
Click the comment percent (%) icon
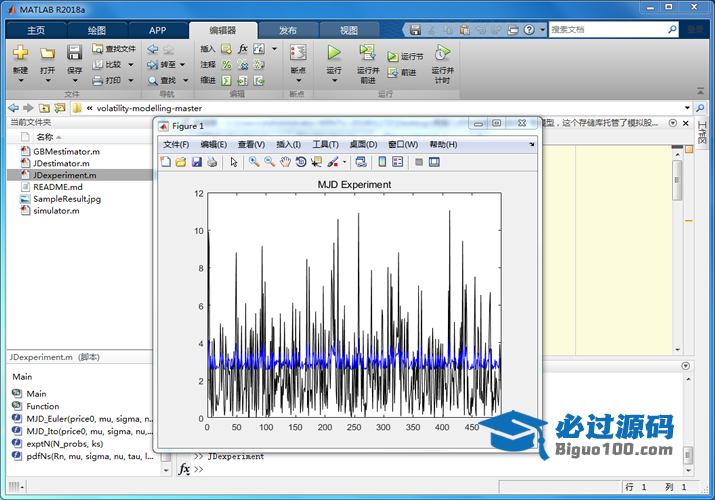(226, 65)
